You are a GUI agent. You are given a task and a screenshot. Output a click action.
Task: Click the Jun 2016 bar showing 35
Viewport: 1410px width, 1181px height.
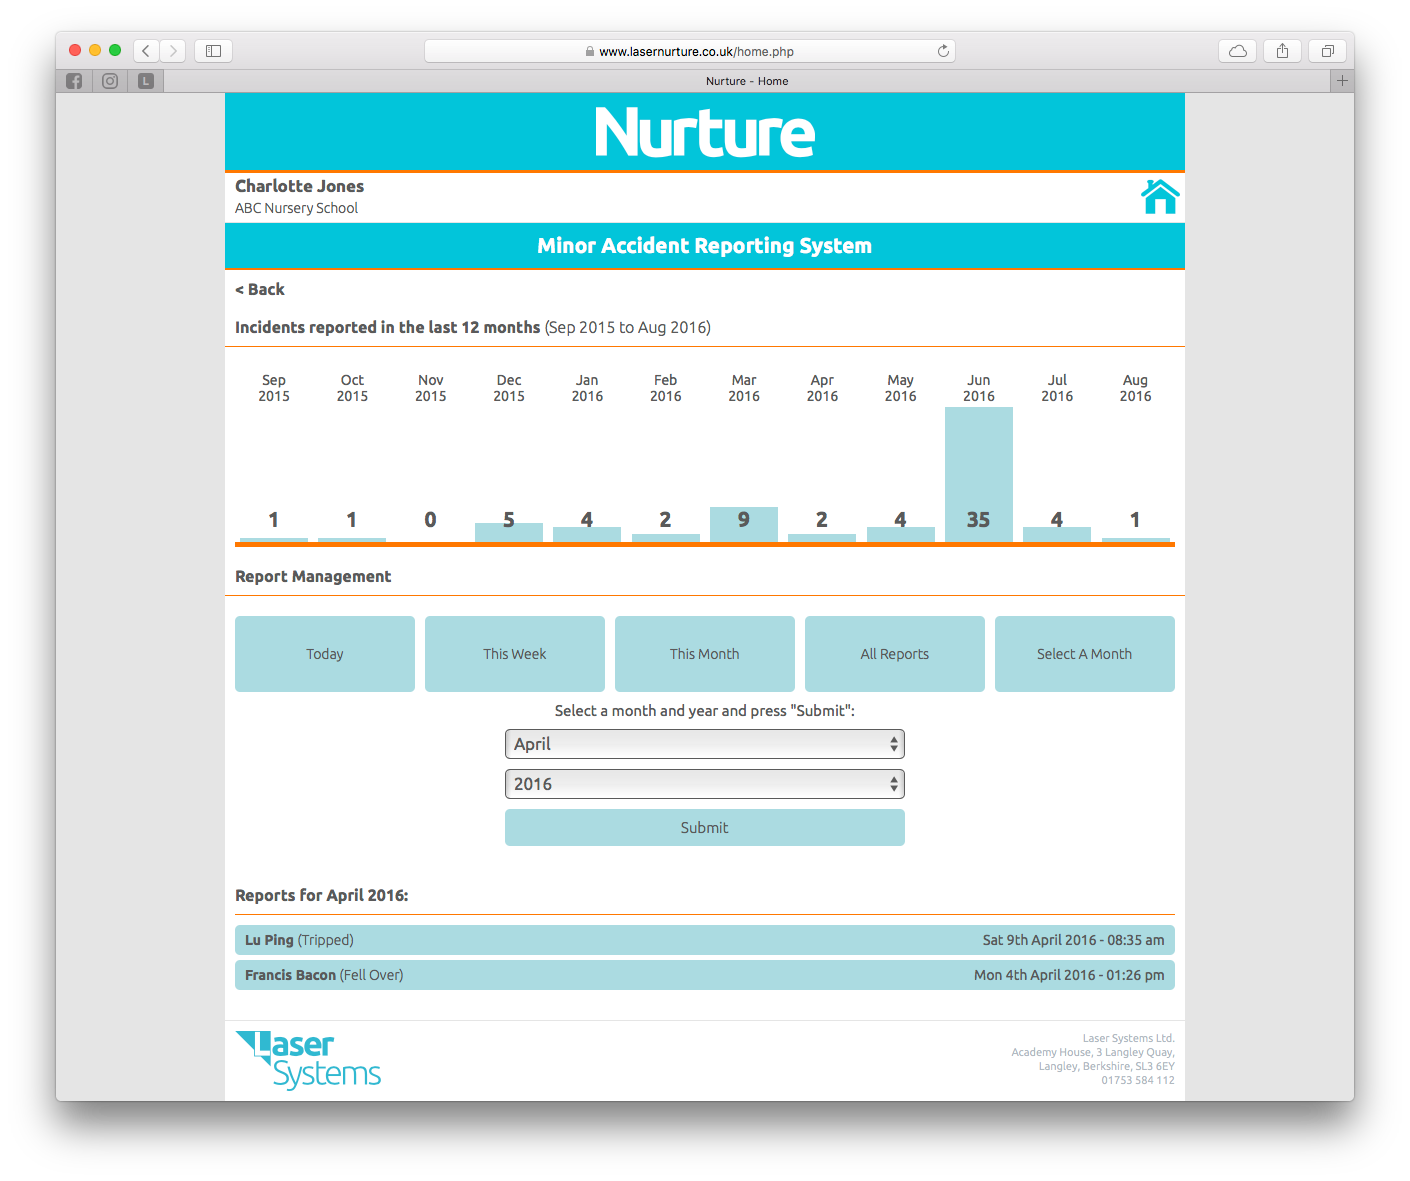(x=978, y=475)
